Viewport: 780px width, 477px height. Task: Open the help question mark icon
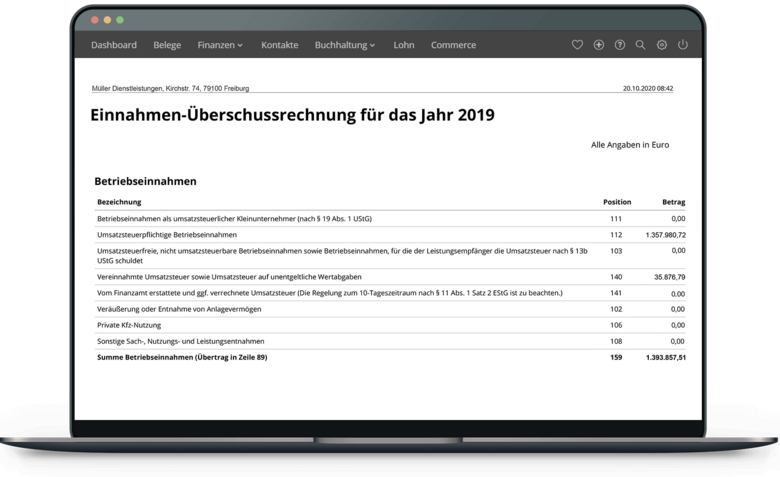coord(620,45)
